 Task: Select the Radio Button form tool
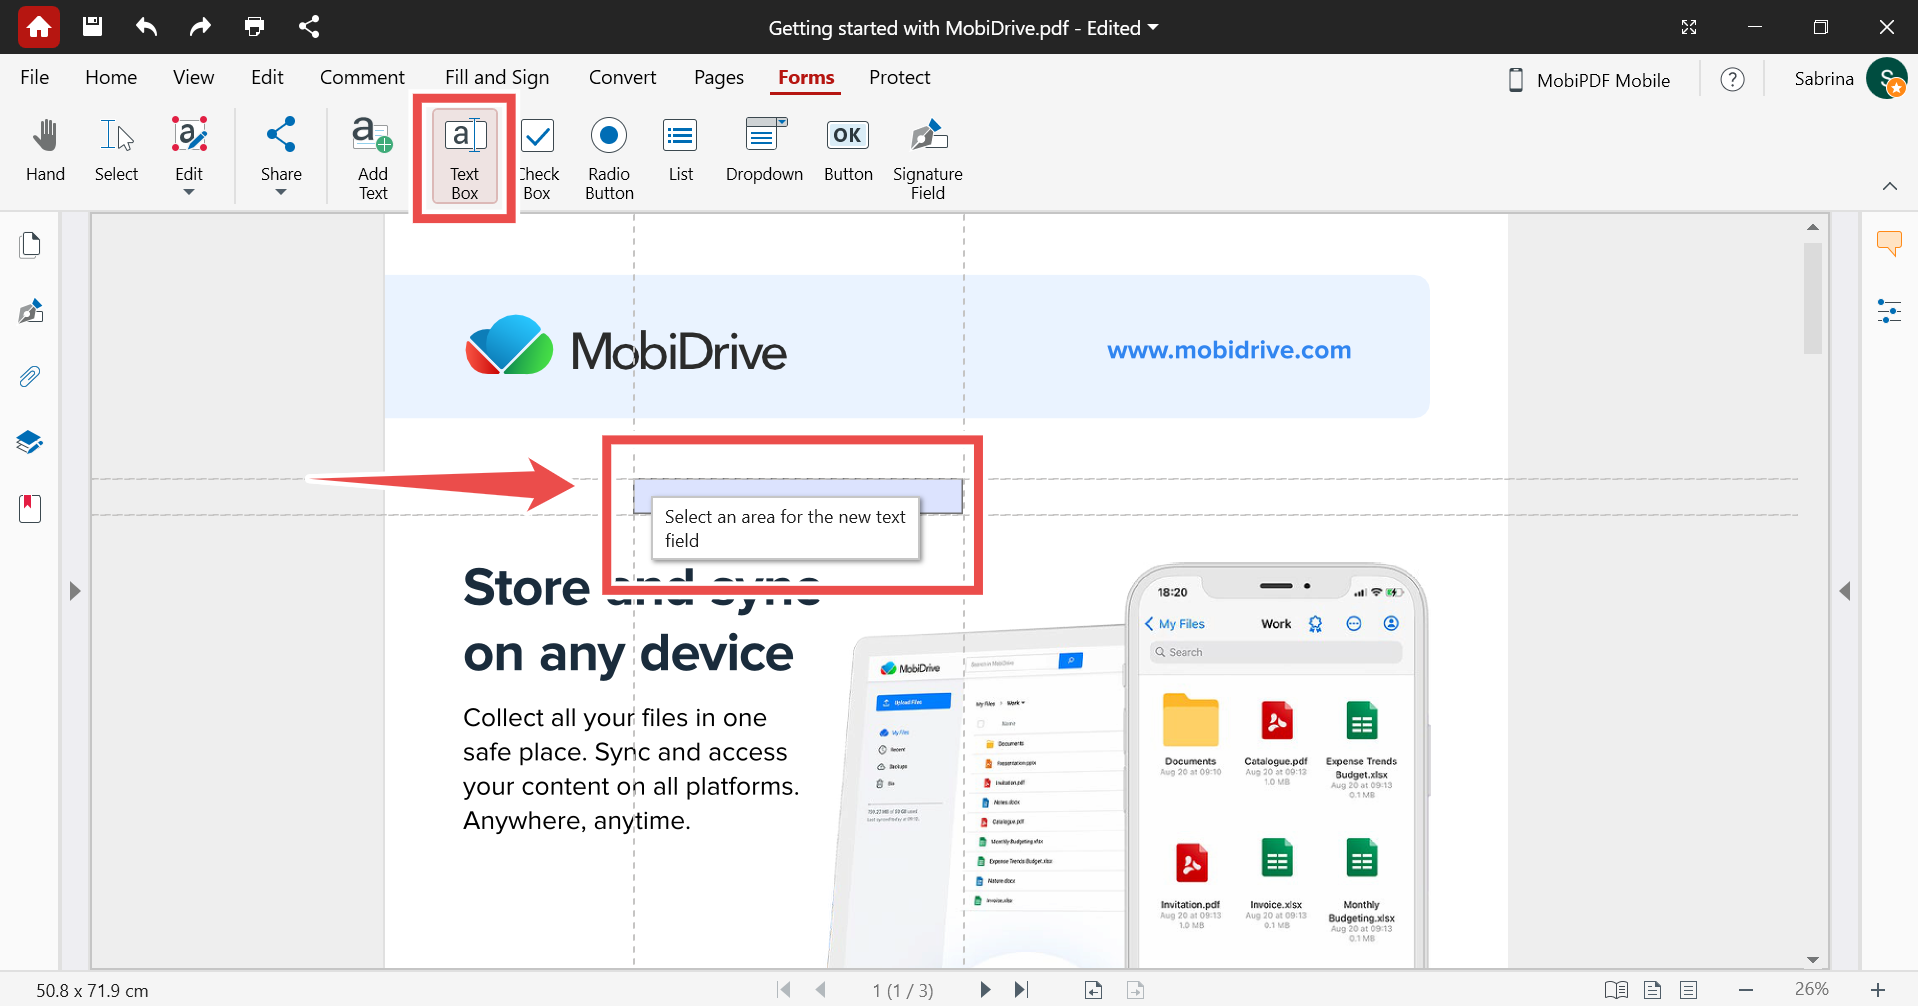point(609,157)
